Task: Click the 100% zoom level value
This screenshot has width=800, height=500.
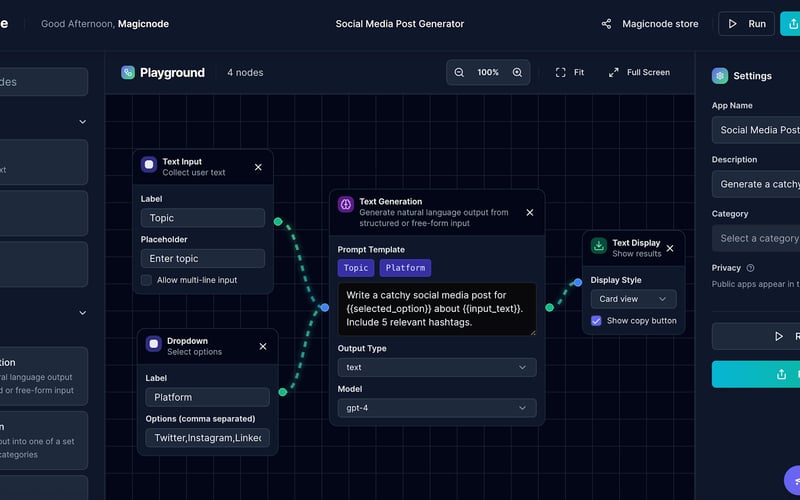Action: click(x=488, y=72)
